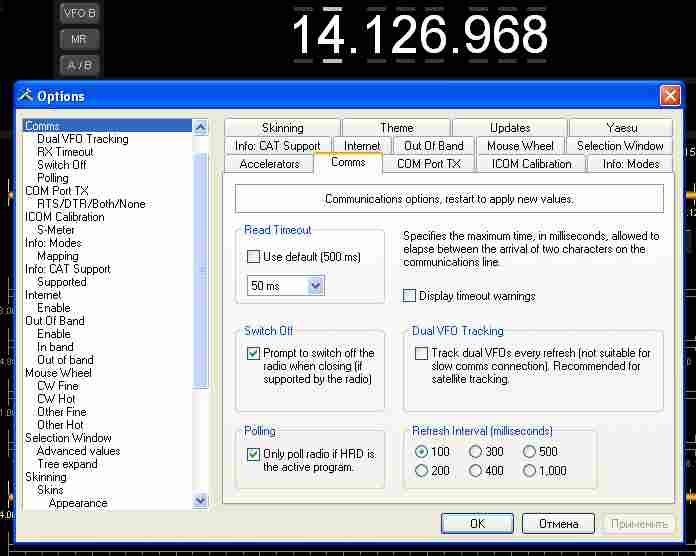Screen dimensions: 696x556
Task: Confirm settings with the OK button
Action: click(477, 523)
